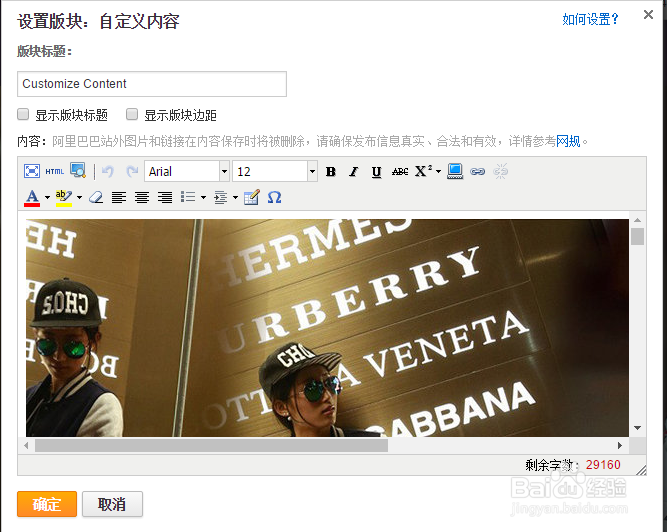The image size is (667, 532).
Task: Click the horizontal scrollbar left arrow
Action: pos(26,445)
